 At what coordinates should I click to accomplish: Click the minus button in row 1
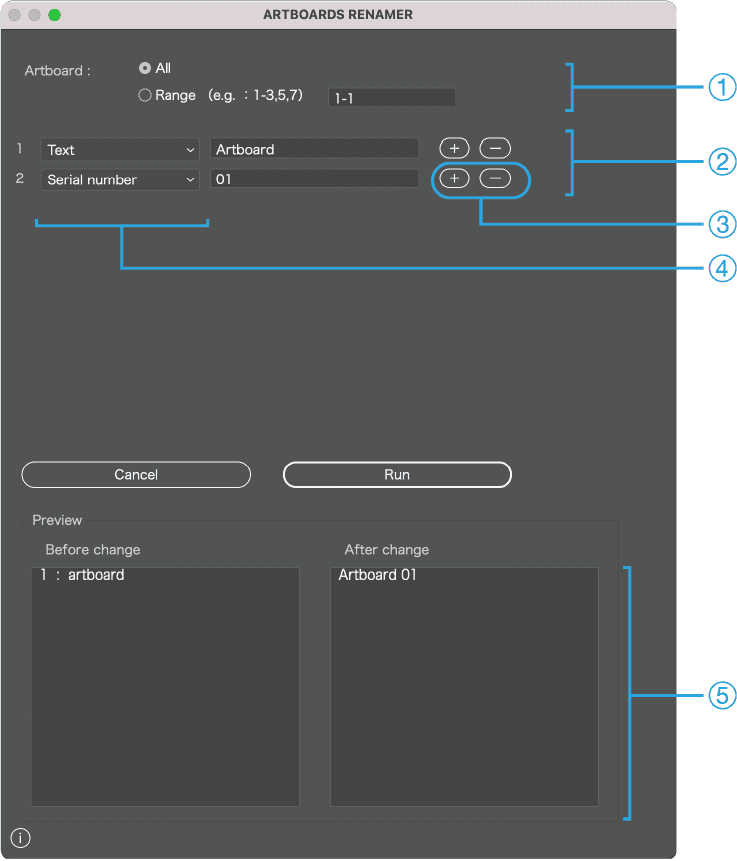point(495,149)
